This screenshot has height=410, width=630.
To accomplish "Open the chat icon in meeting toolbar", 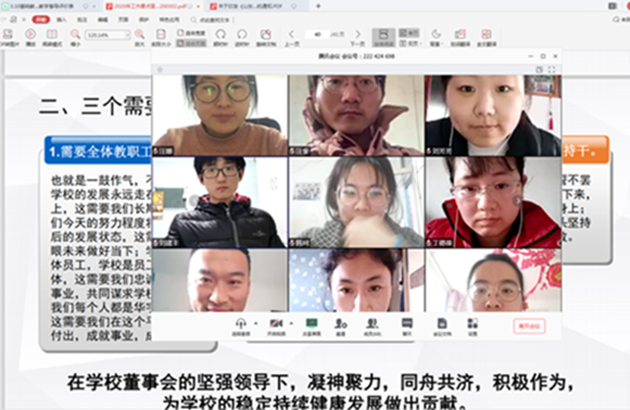I will (x=406, y=323).
